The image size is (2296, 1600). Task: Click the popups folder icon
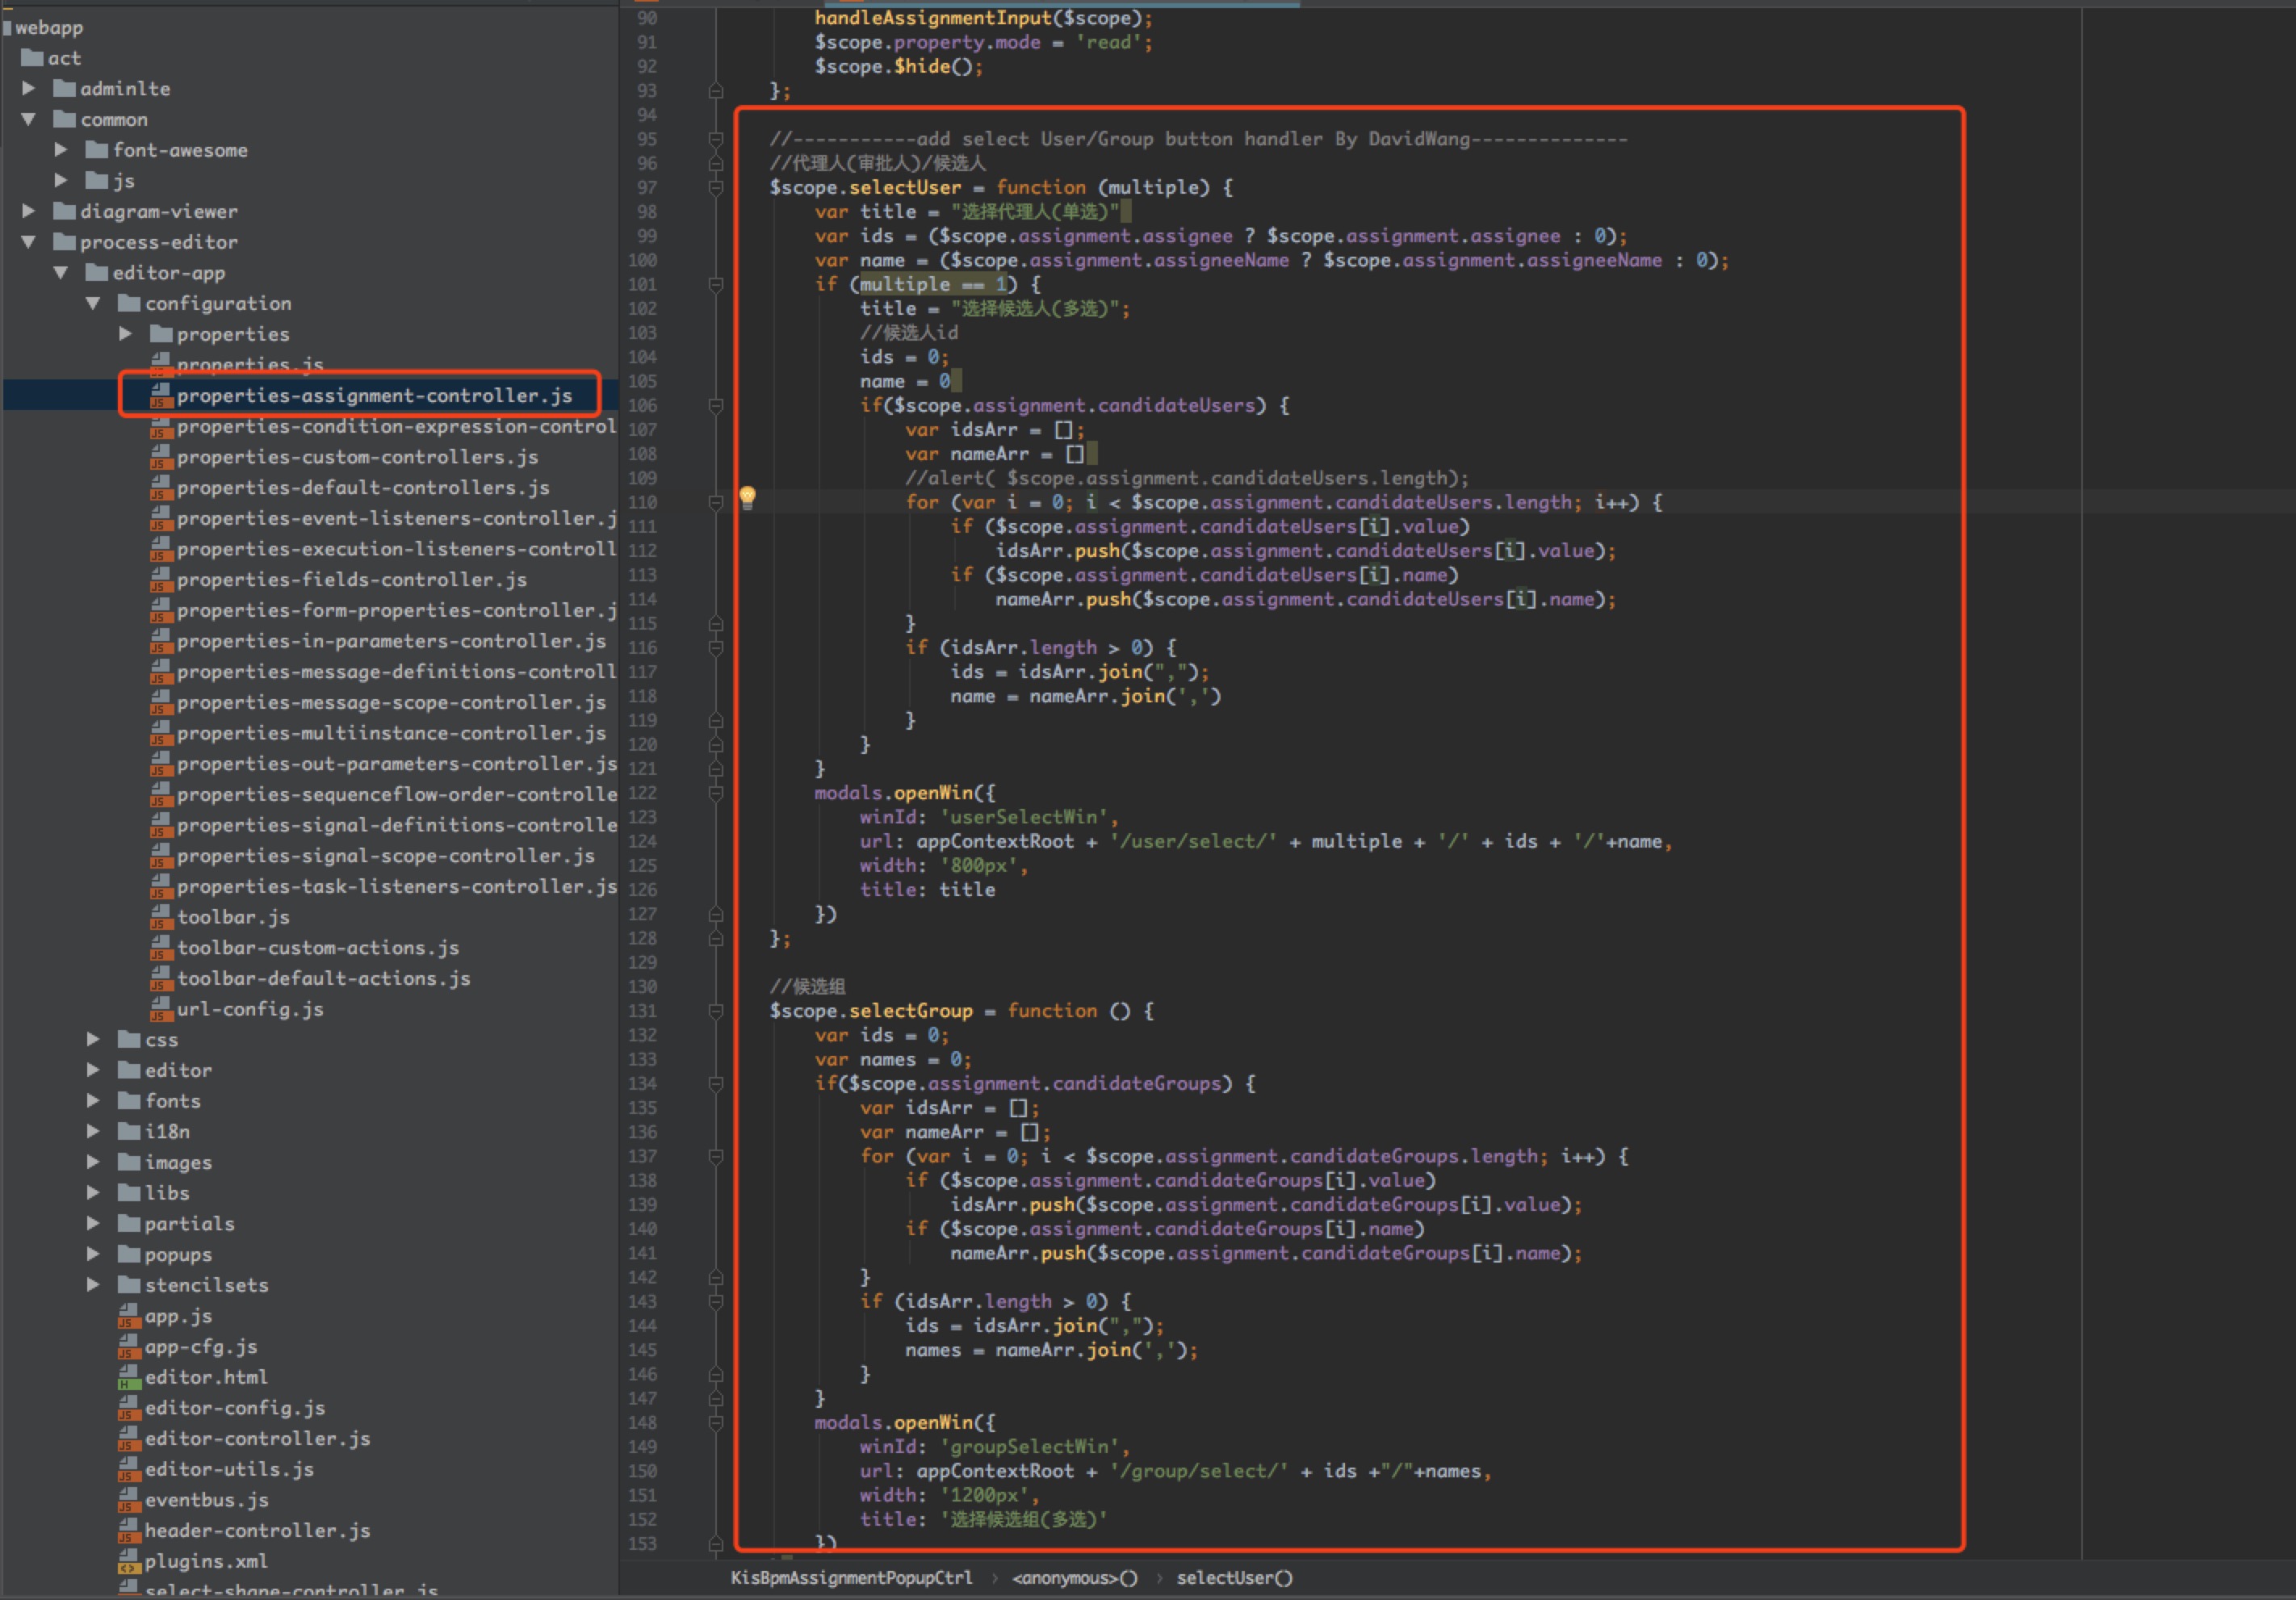click(x=129, y=1254)
